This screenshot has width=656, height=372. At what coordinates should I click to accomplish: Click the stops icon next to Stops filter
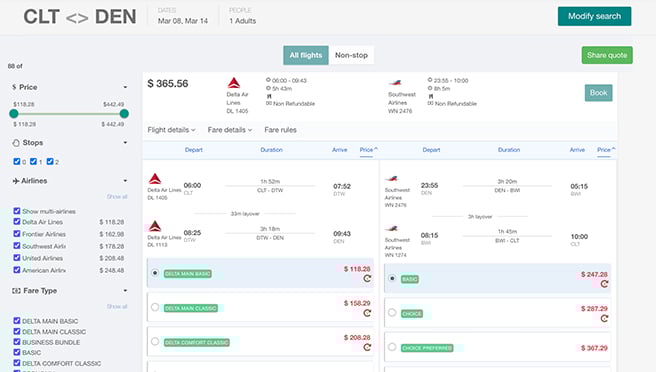16,143
